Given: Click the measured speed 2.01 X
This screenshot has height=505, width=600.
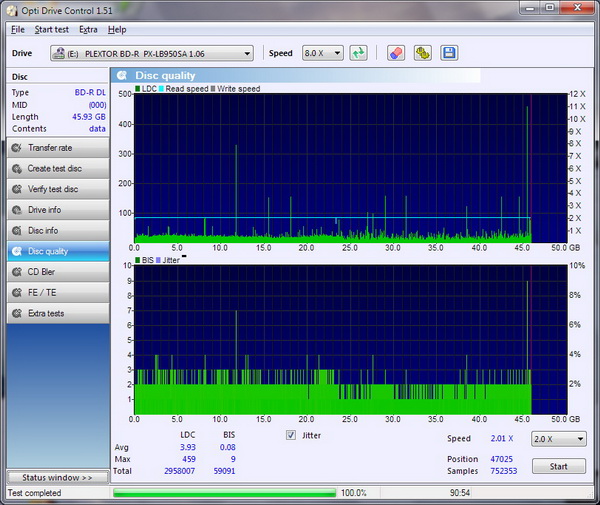Looking at the screenshot, I should coord(502,438).
